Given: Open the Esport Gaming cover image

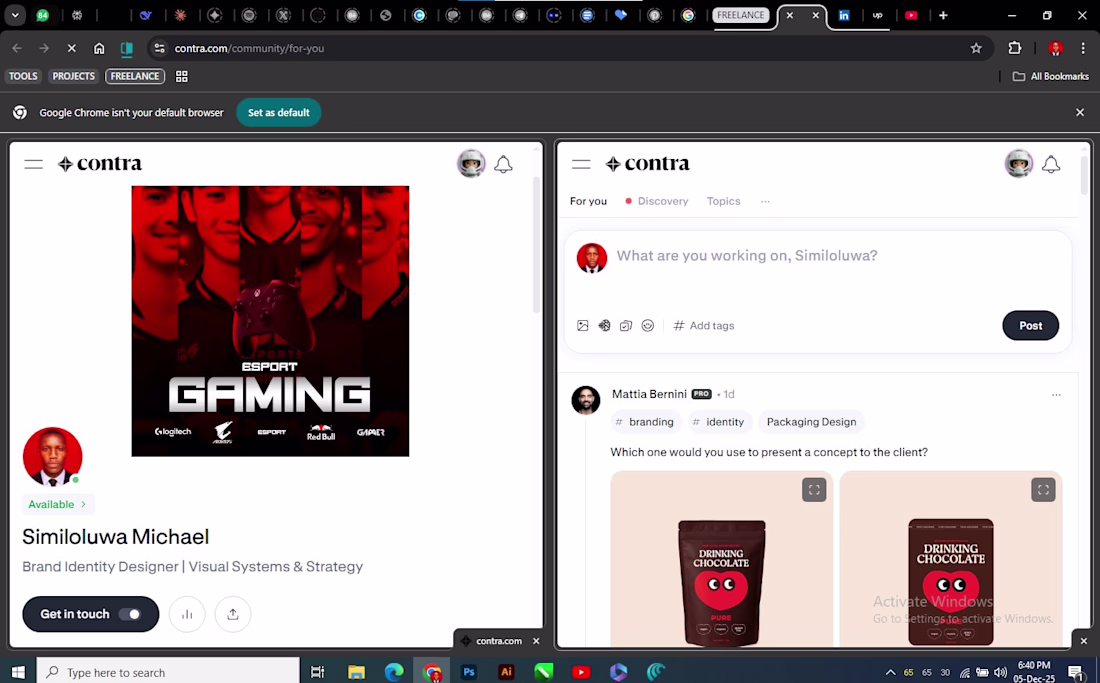Looking at the screenshot, I should [270, 321].
